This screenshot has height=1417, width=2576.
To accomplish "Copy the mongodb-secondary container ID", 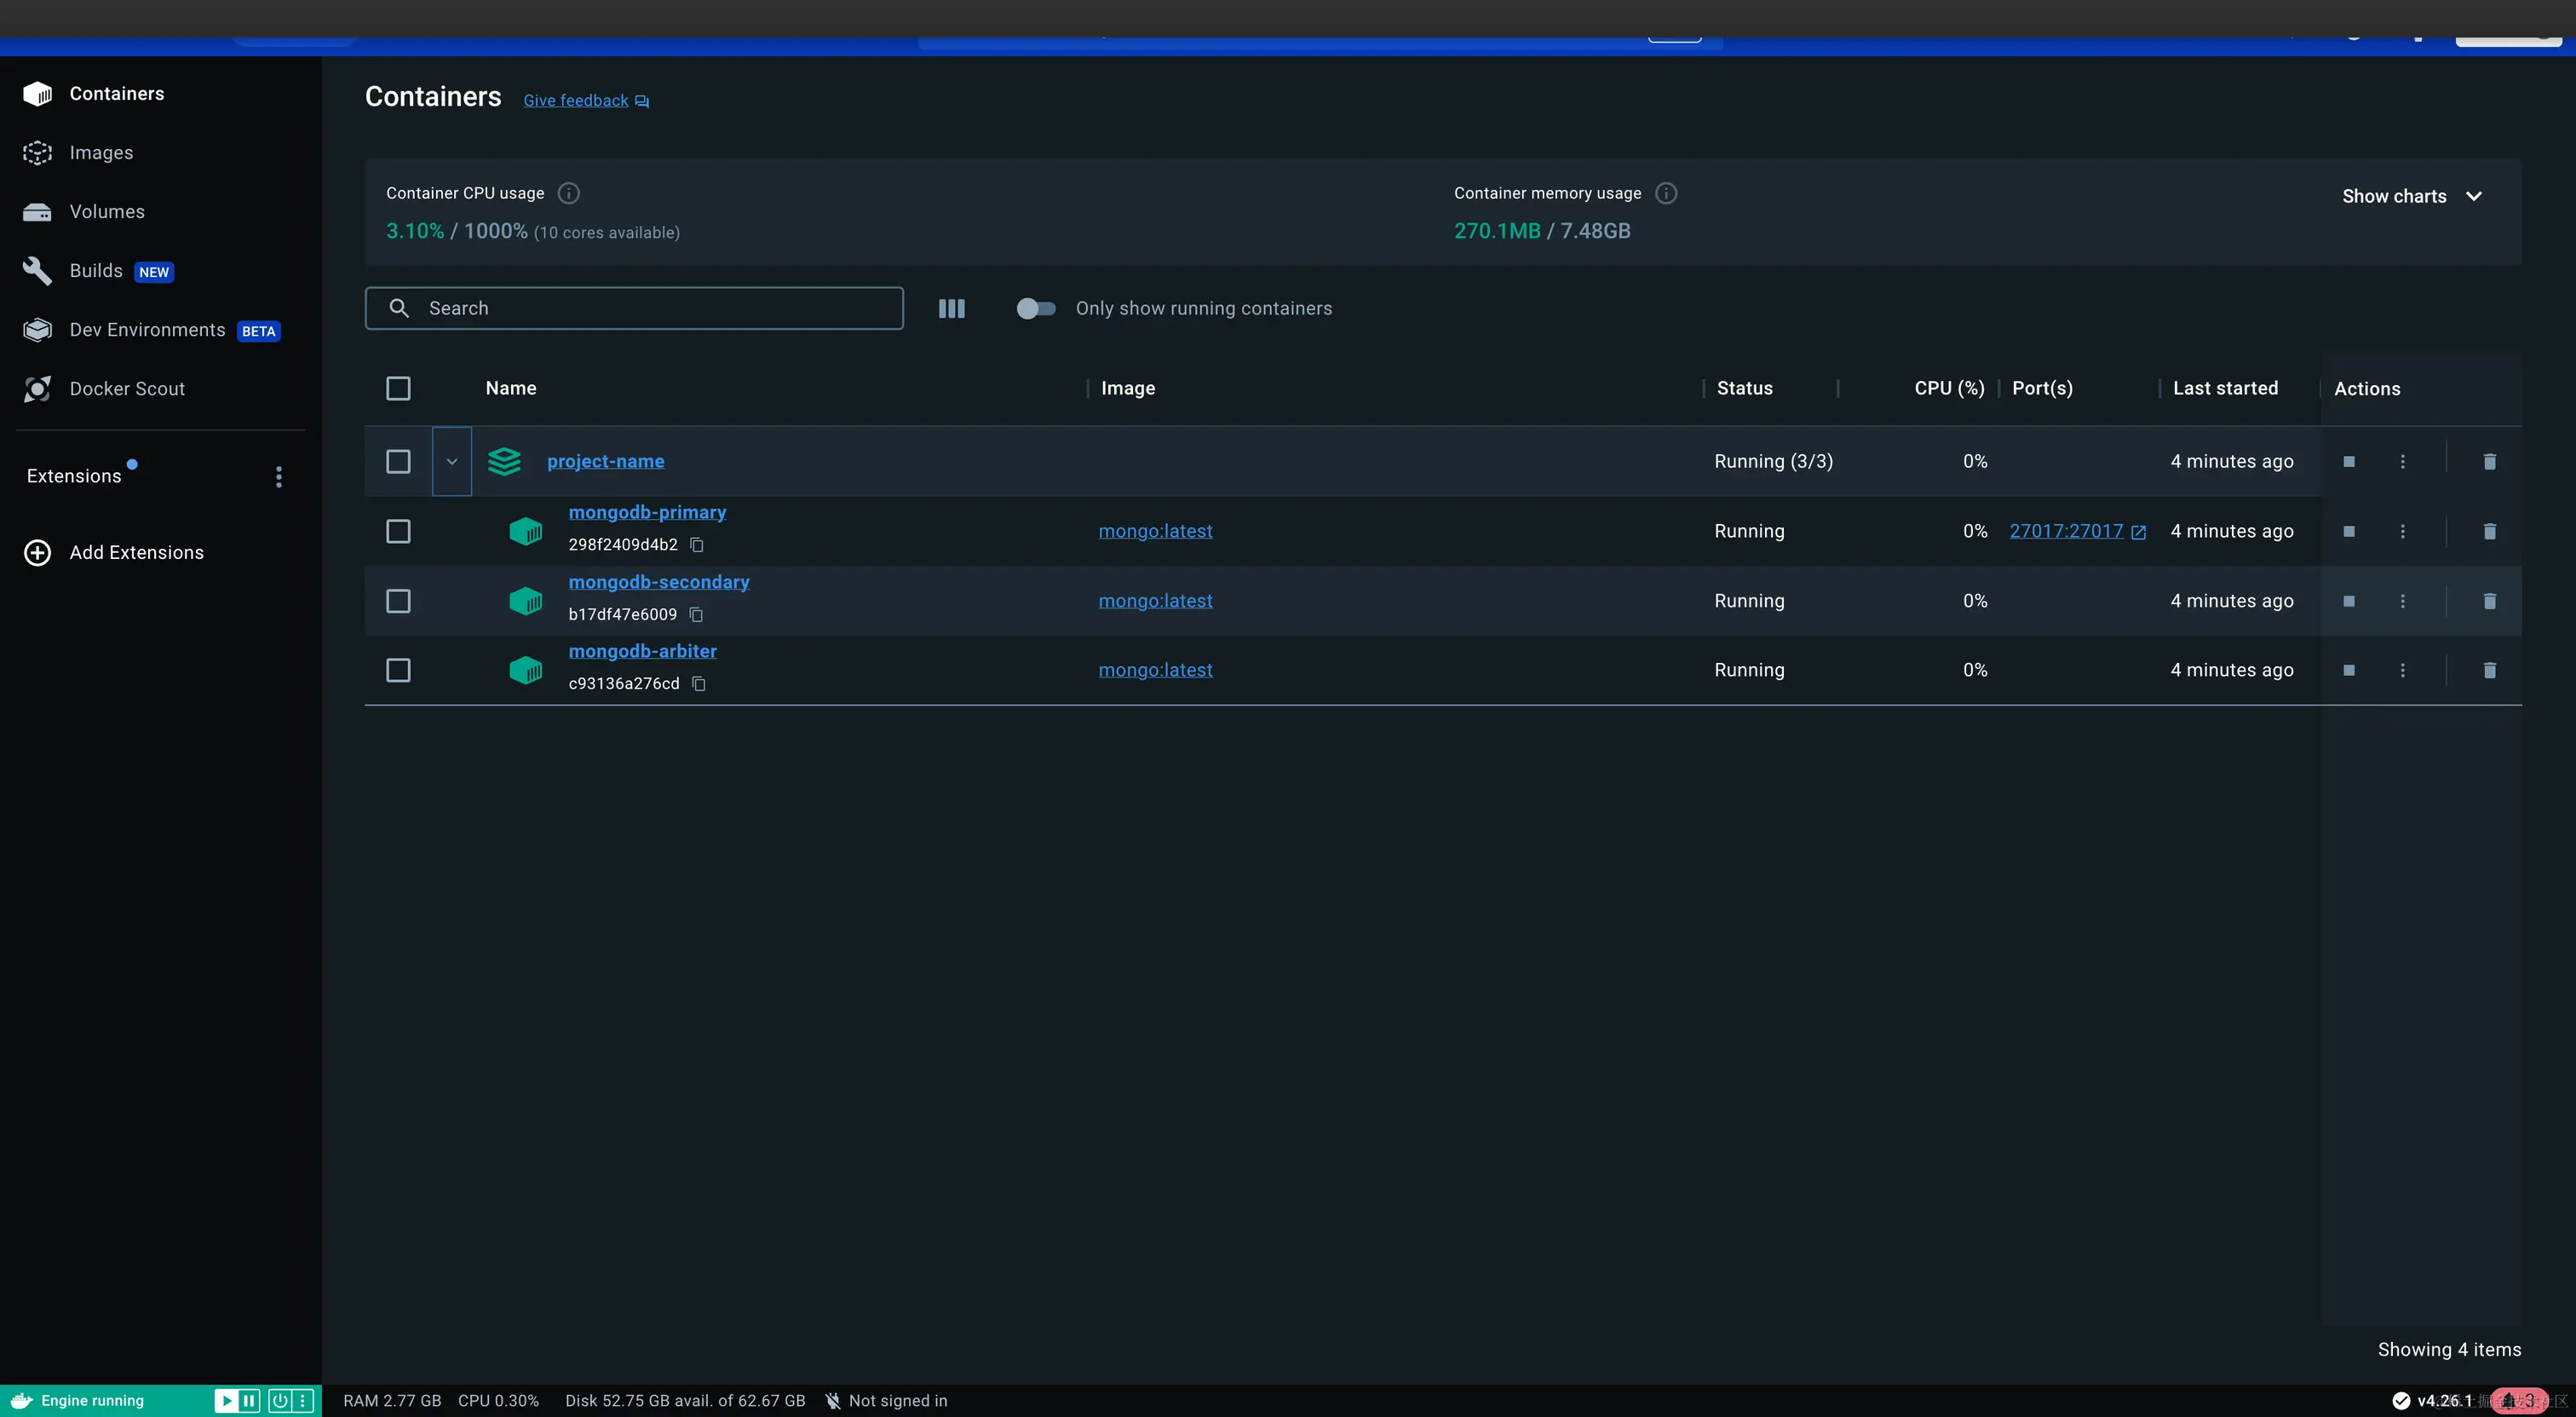I will pyautogui.click(x=697, y=614).
